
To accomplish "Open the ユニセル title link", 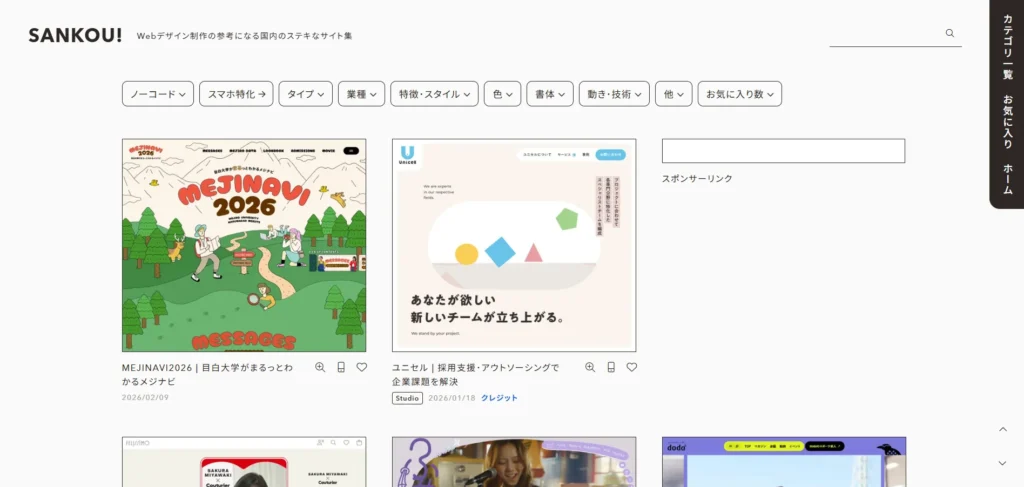I will 475,375.
